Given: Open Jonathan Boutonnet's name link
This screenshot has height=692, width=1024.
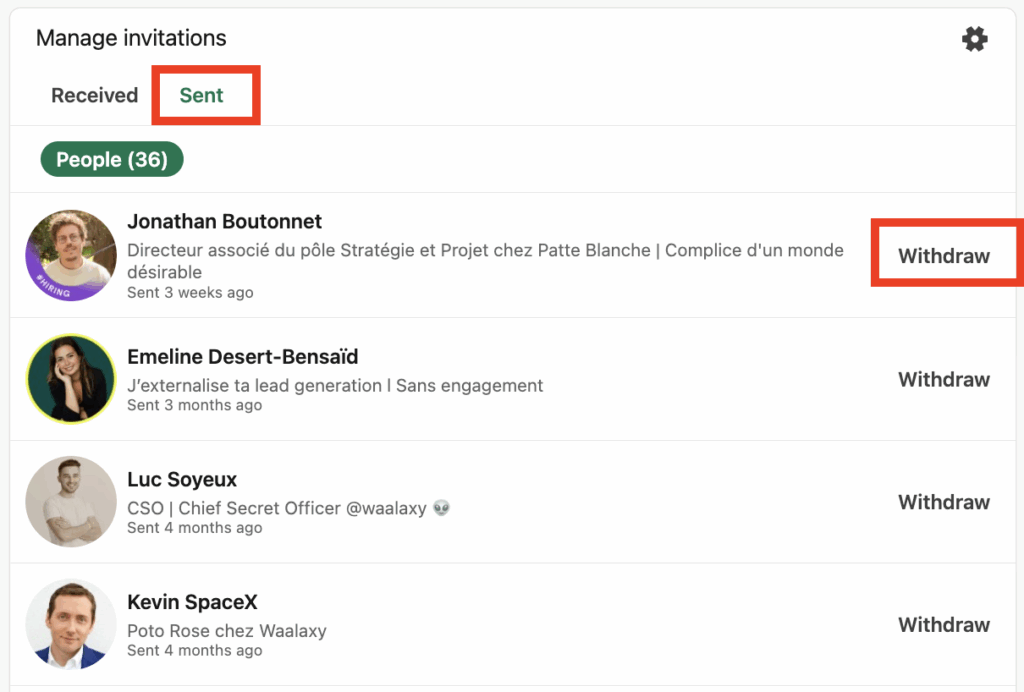Looking at the screenshot, I should pos(224,222).
